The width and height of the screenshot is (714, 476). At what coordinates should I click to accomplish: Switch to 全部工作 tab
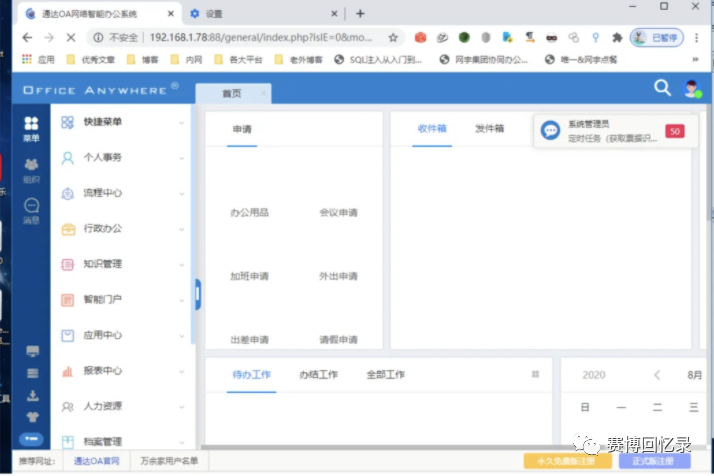[386, 375]
